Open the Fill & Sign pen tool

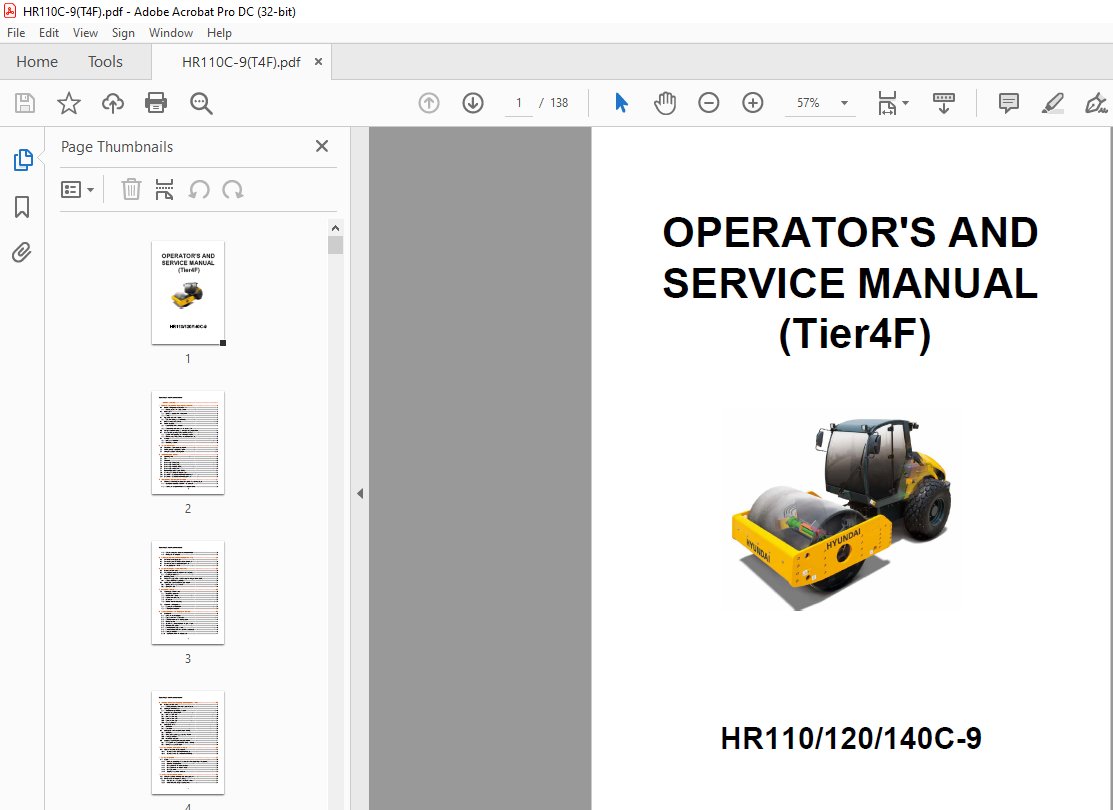coord(1096,103)
